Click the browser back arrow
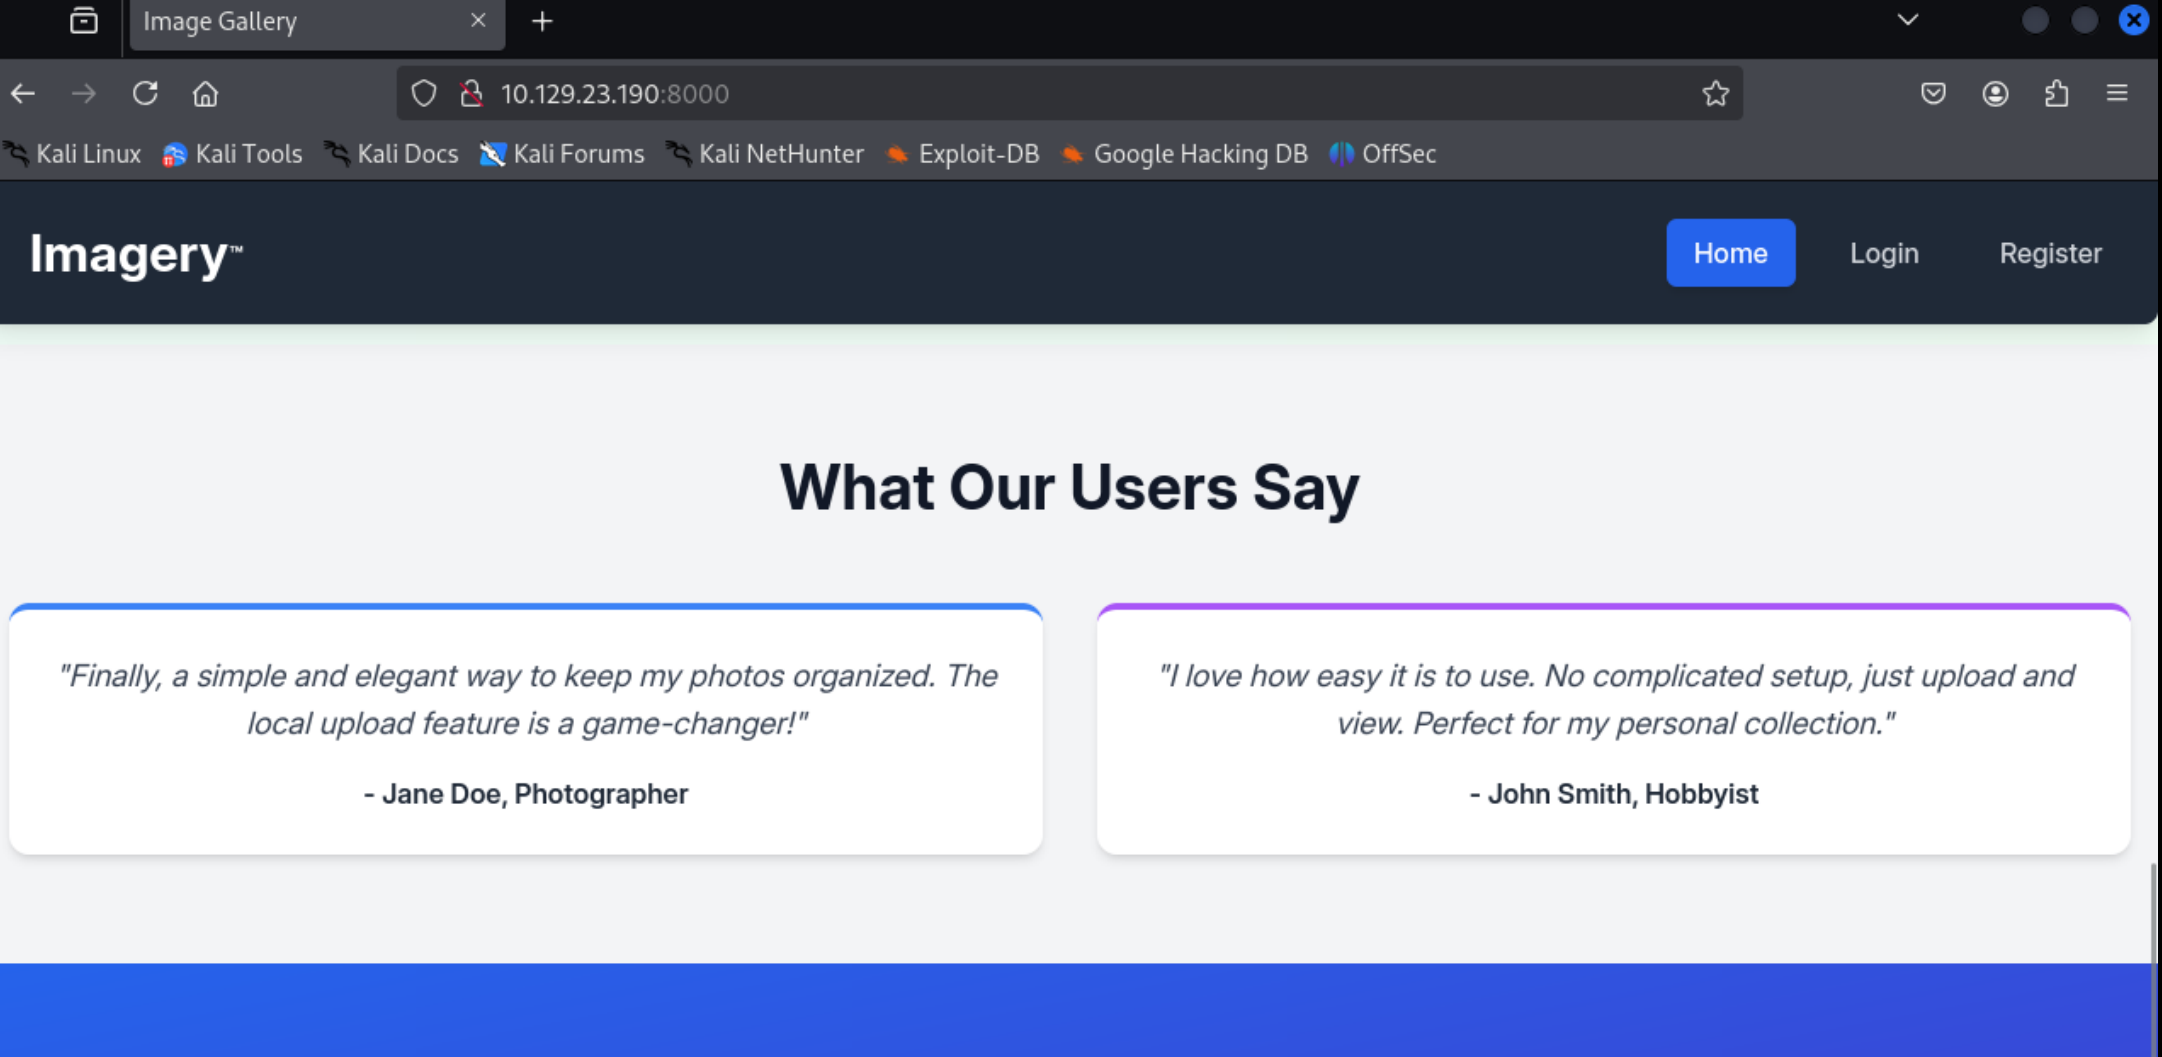This screenshot has height=1057, width=2162. click(24, 94)
